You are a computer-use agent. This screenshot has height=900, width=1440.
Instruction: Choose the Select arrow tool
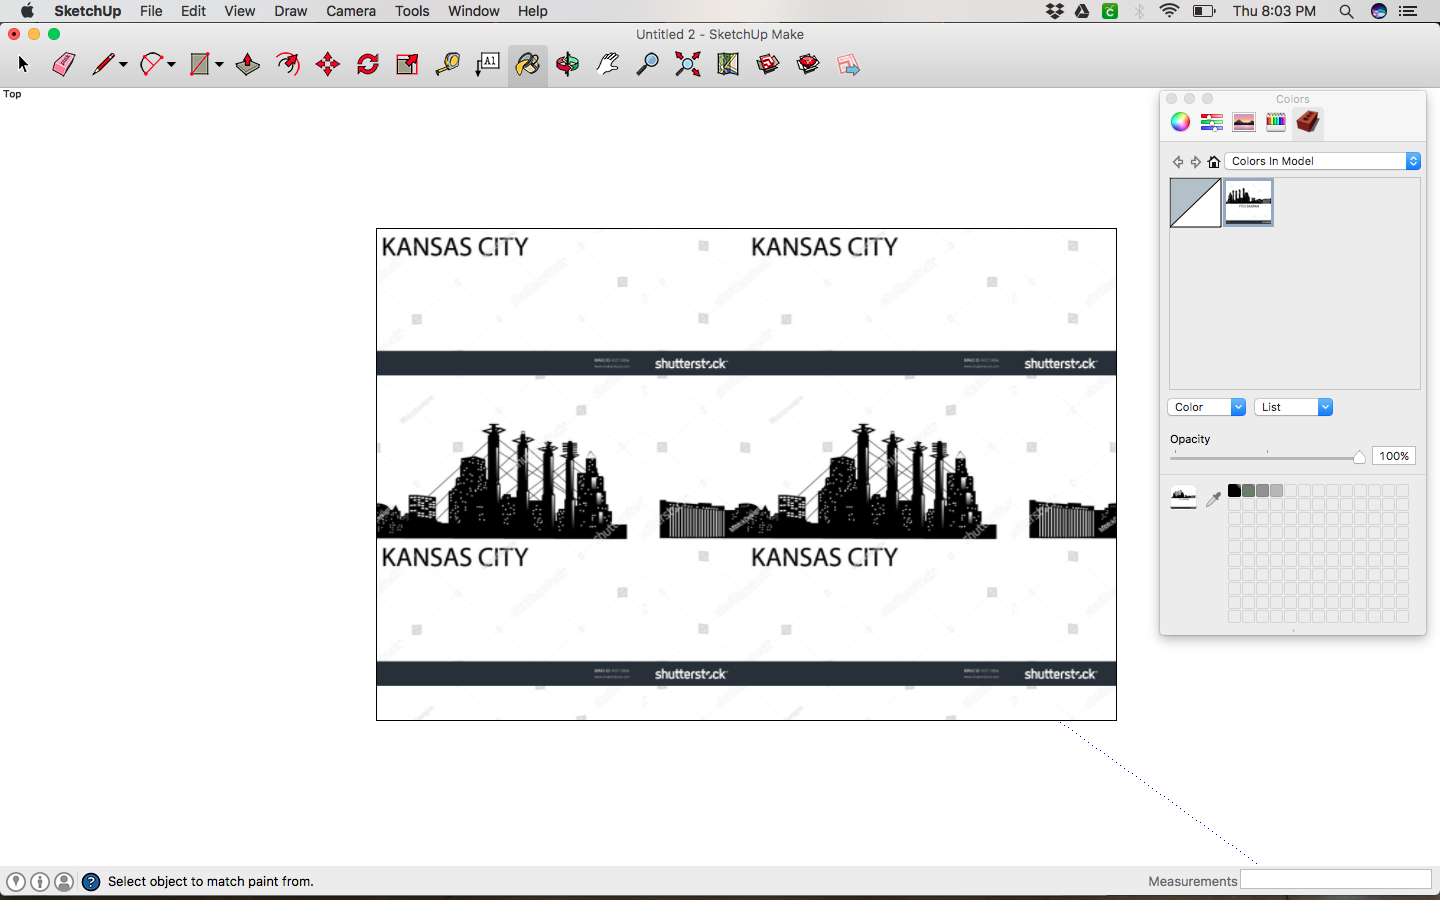point(24,65)
